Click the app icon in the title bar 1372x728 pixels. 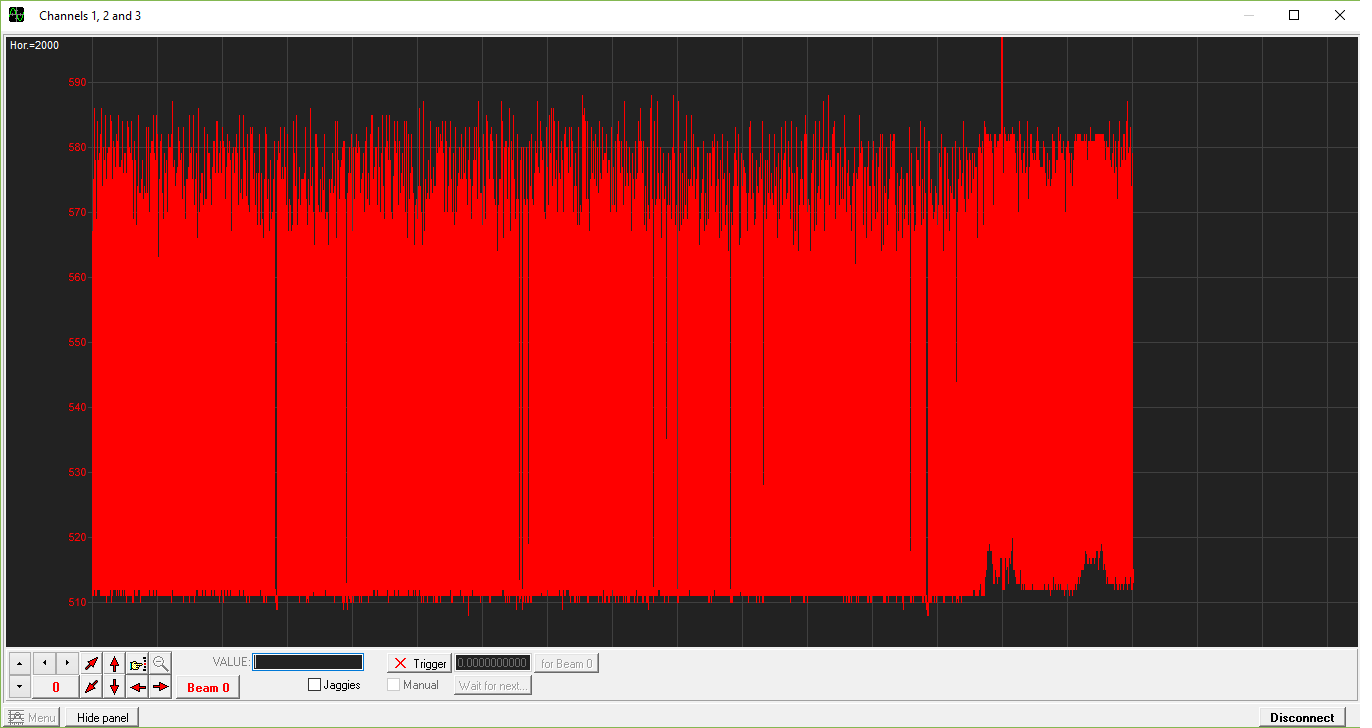point(17,15)
